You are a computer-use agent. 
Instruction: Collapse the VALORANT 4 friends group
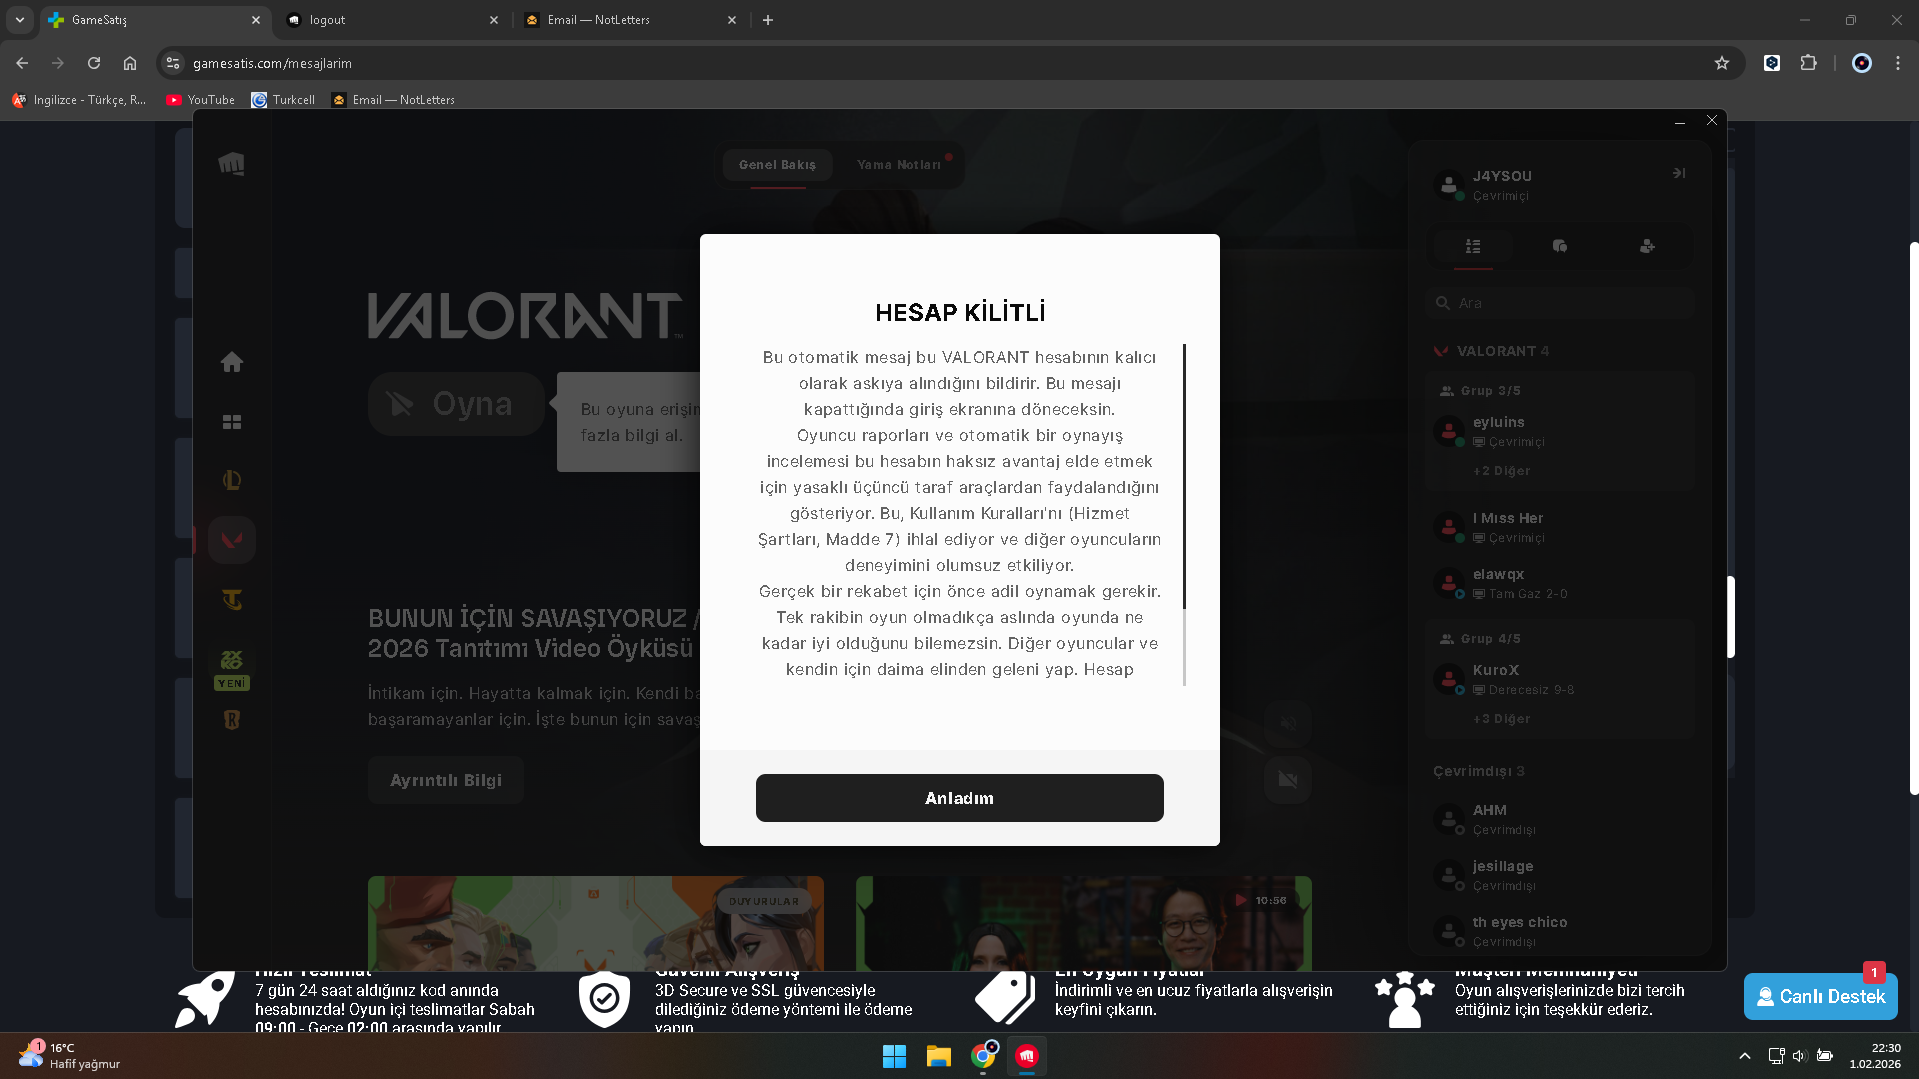pos(1491,351)
